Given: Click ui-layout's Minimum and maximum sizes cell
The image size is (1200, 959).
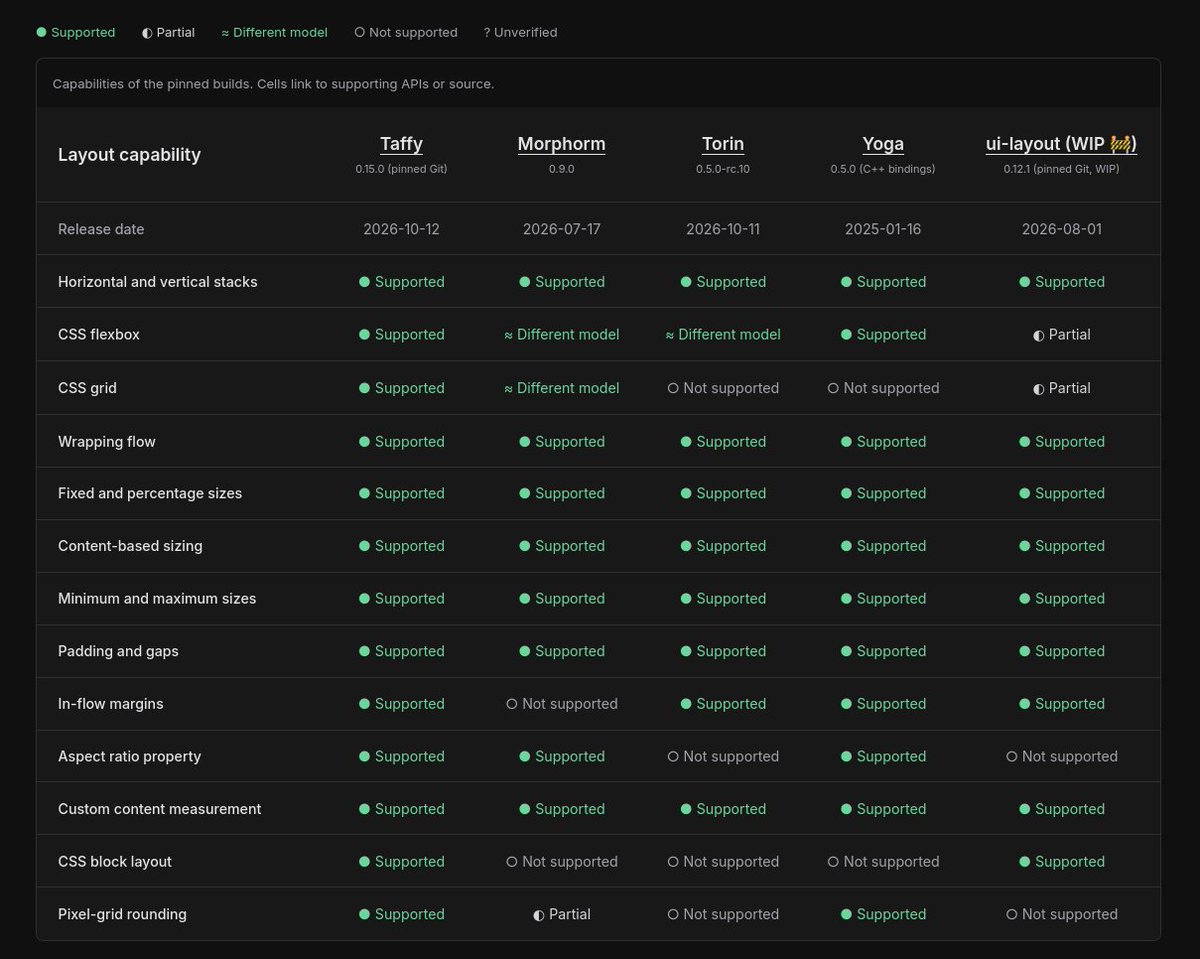Looking at the screenshot, I should click(x=1061, y=599).
